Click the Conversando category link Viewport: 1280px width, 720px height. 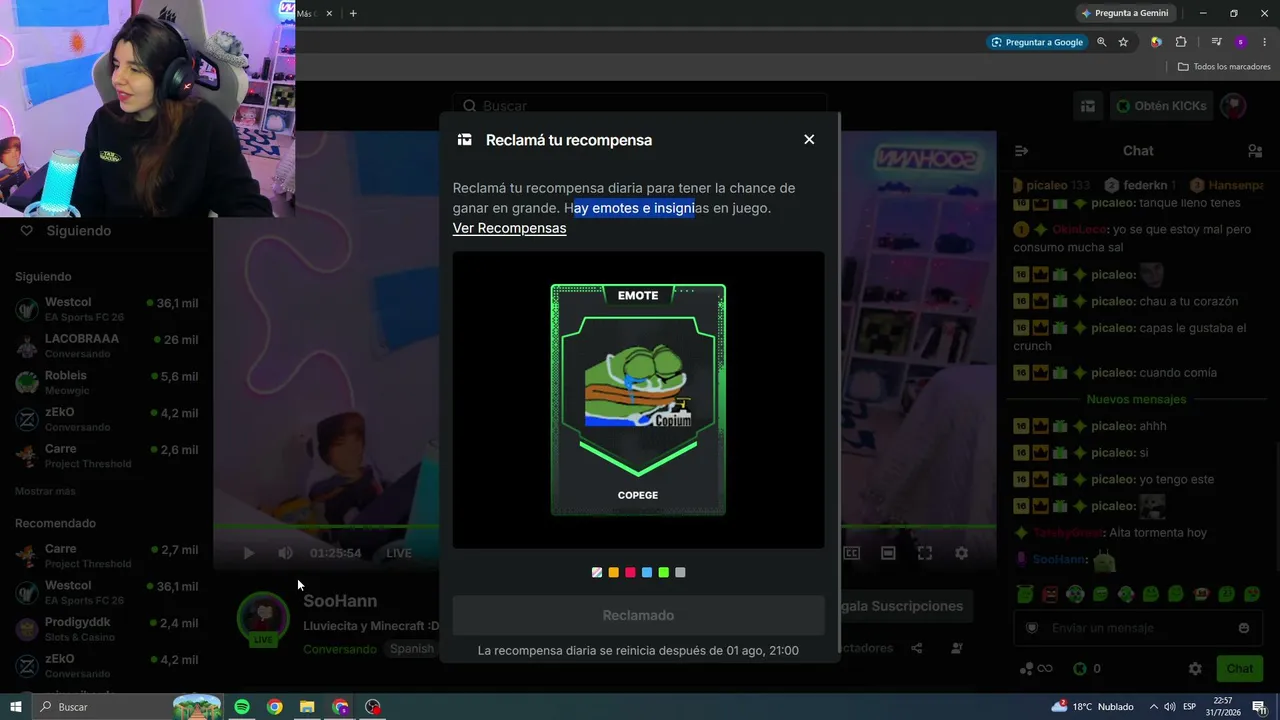point(340,649)
